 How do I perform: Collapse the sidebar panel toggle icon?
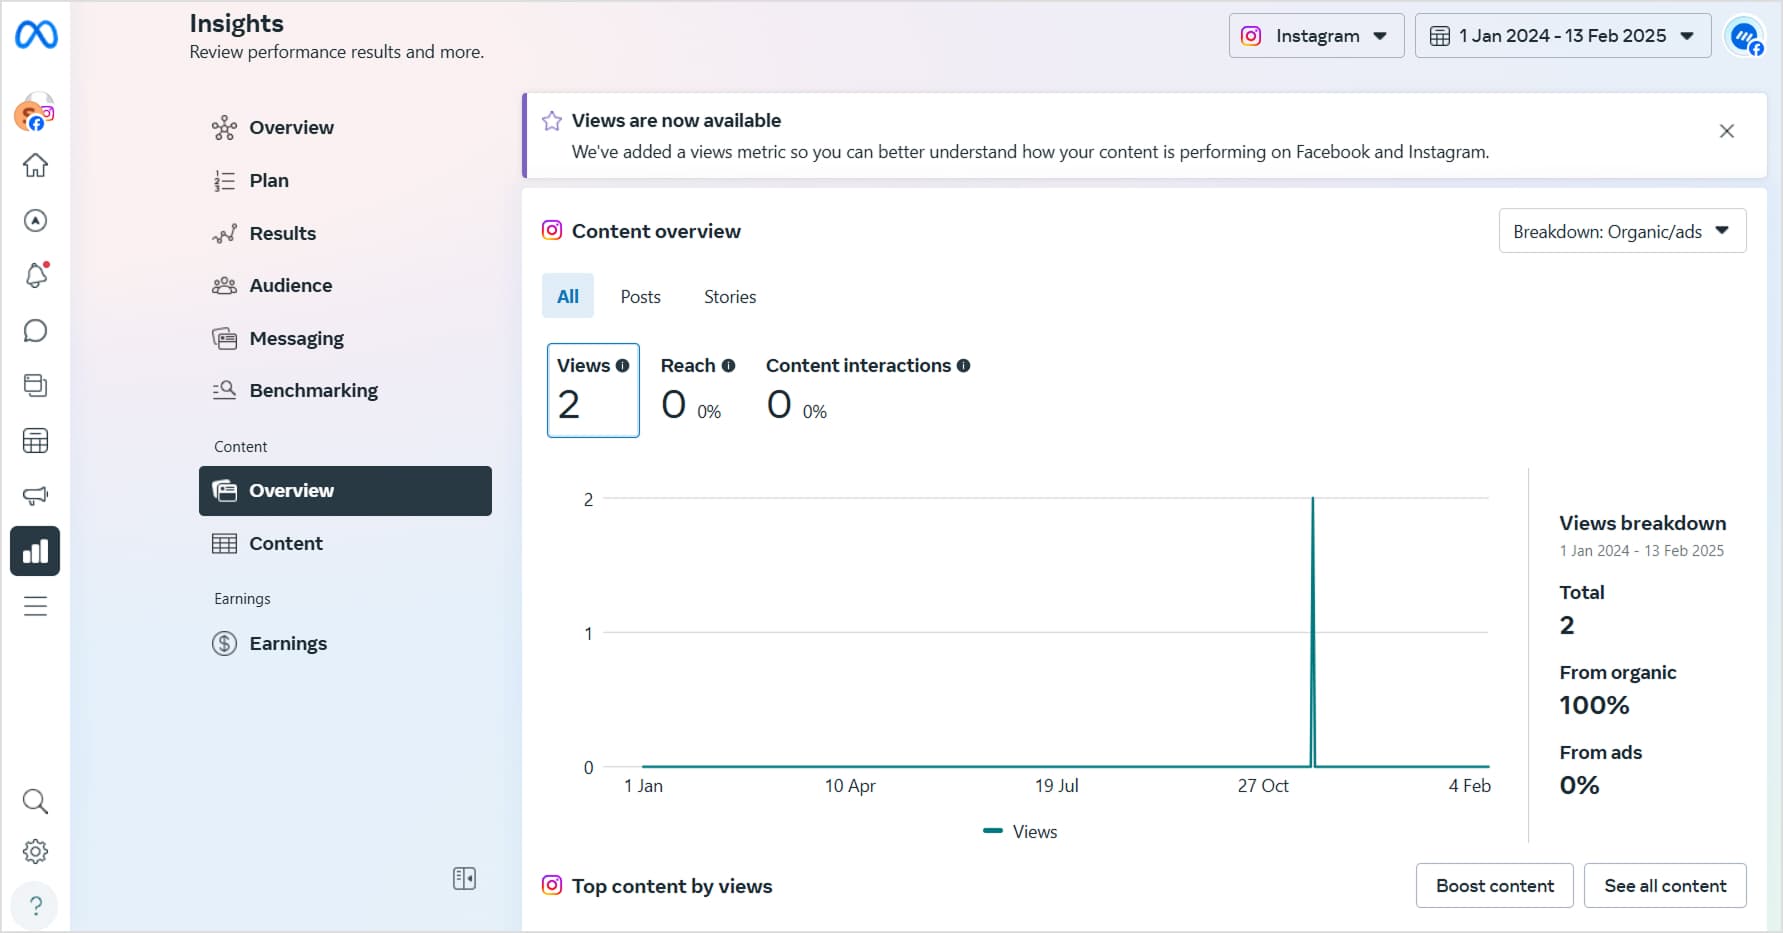point(464,878)
